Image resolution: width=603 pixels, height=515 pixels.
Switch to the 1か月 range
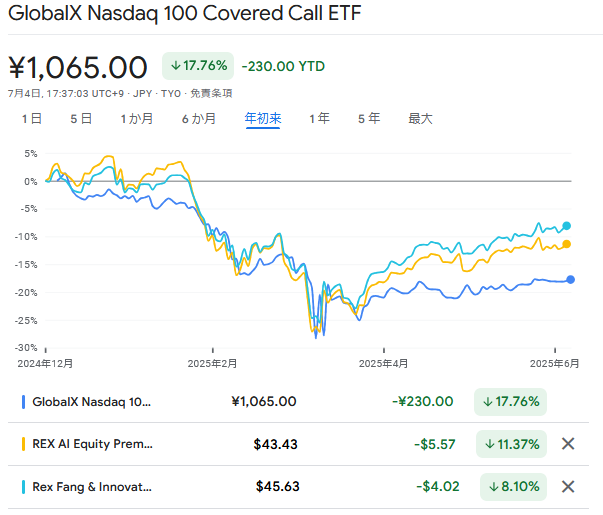137,118
